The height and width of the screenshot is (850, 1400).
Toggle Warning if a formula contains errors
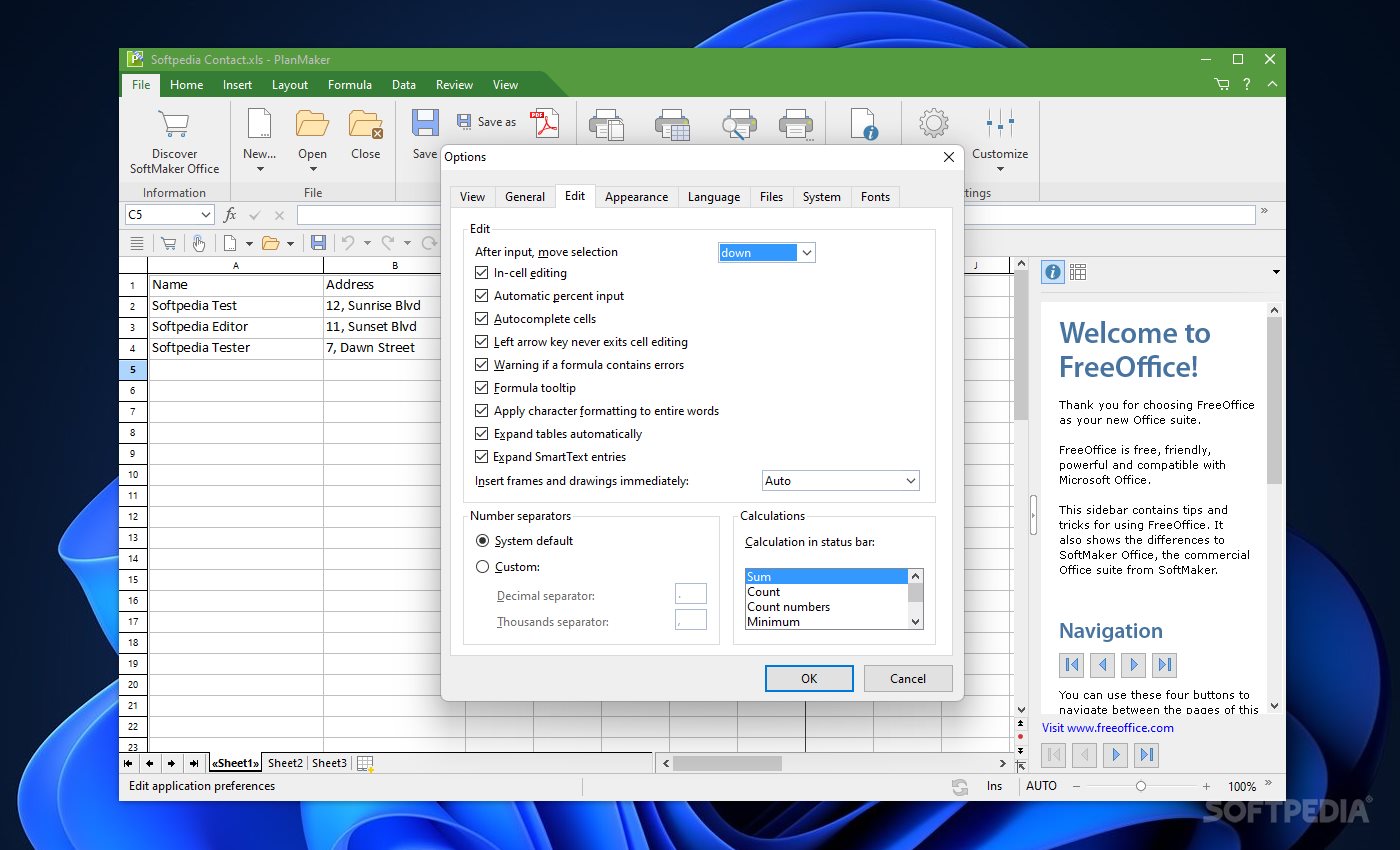pos(483,365)
